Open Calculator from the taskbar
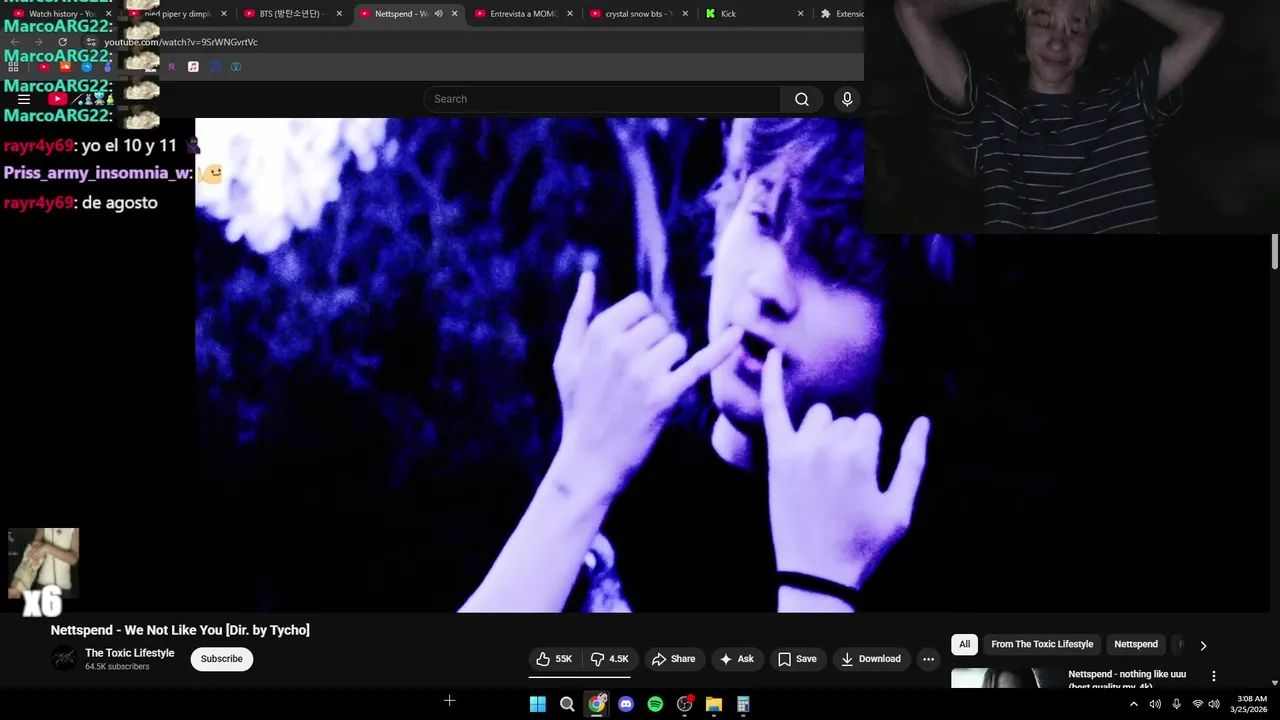1280x720 pixels. pos(743,704)
